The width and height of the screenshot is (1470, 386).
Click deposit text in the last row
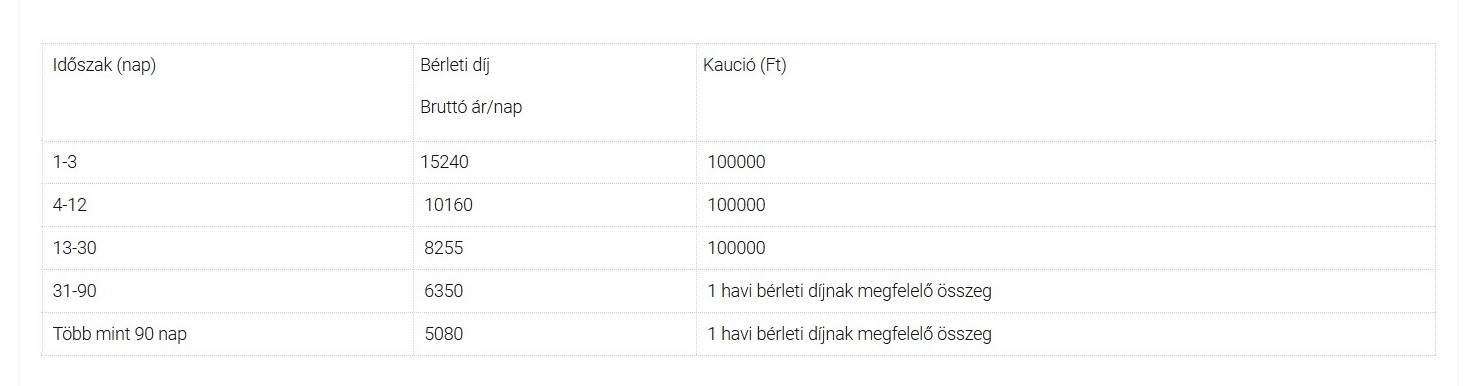click(849, 334)
